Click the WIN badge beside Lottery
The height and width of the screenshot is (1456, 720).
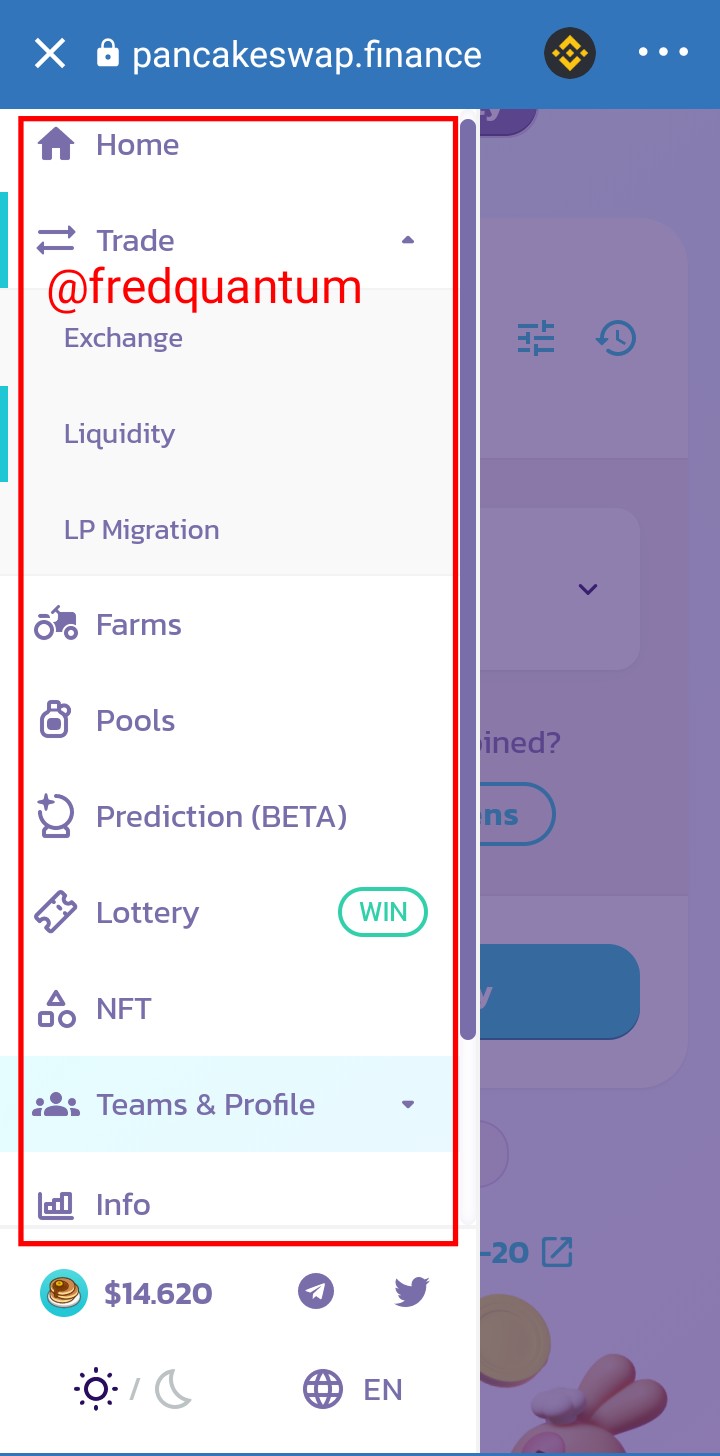click(x=383, y=912)
